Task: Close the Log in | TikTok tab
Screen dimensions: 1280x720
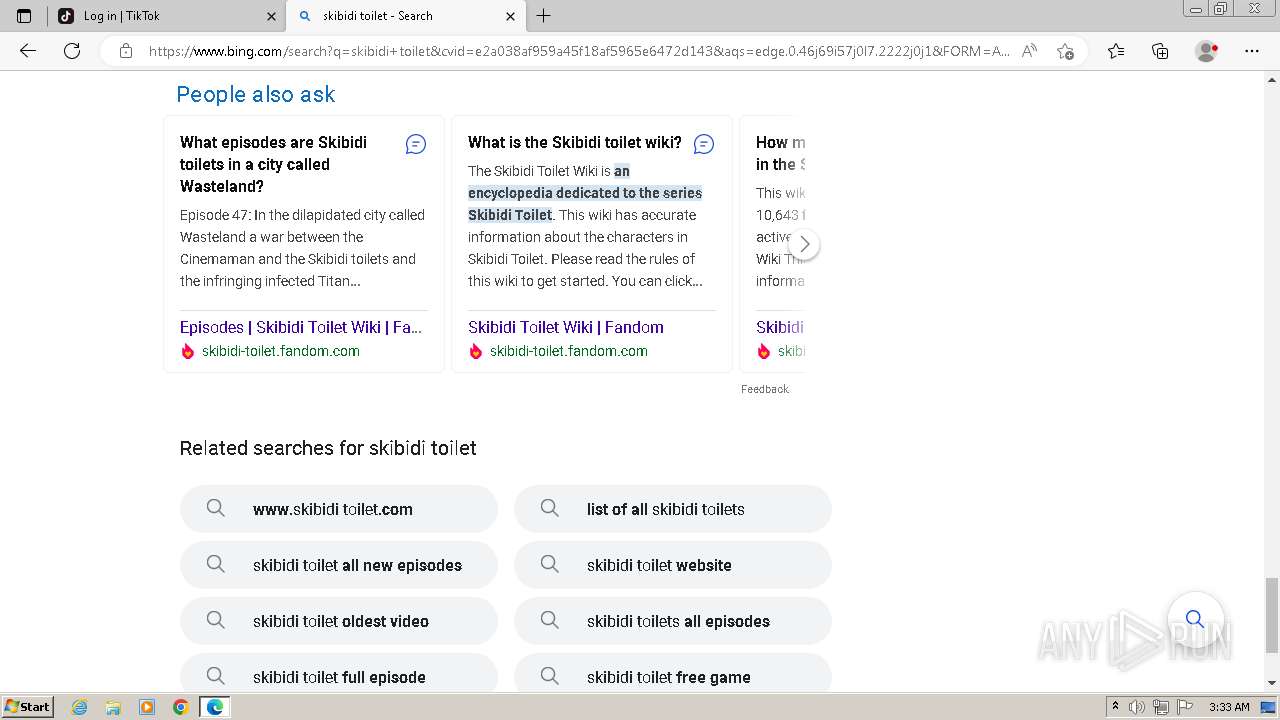Action: (271, 16)
